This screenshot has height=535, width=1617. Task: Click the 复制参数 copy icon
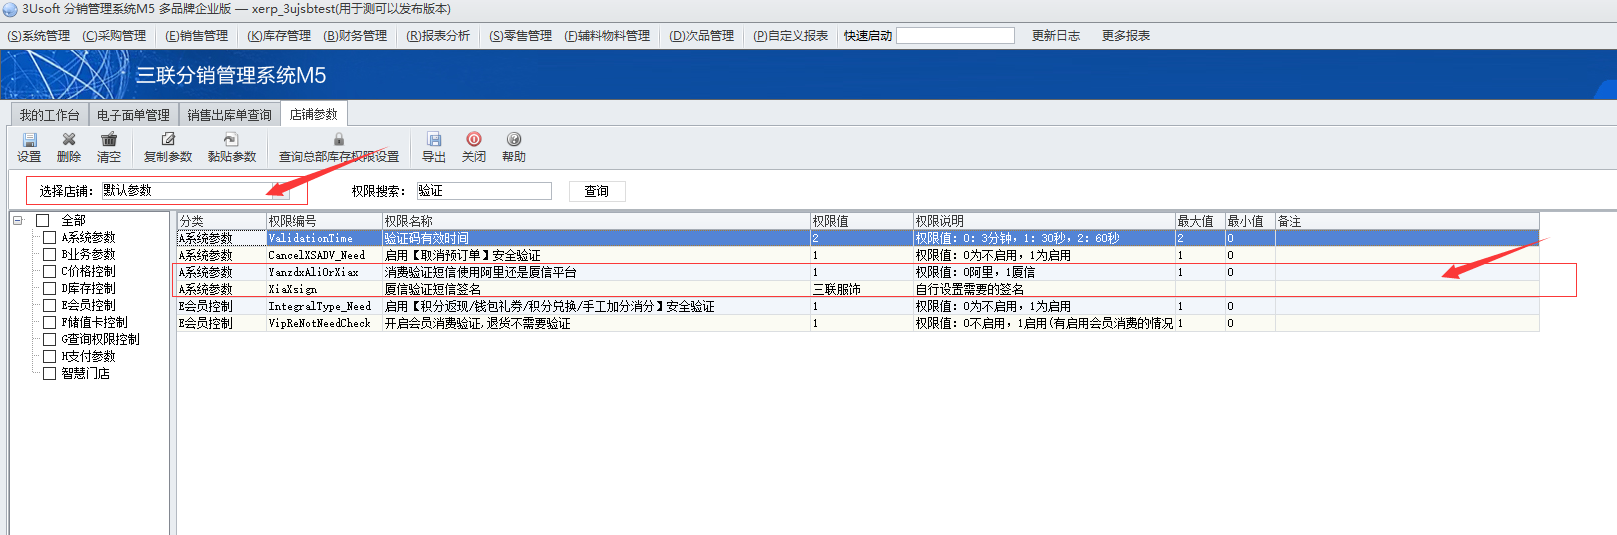click(168, 139)
